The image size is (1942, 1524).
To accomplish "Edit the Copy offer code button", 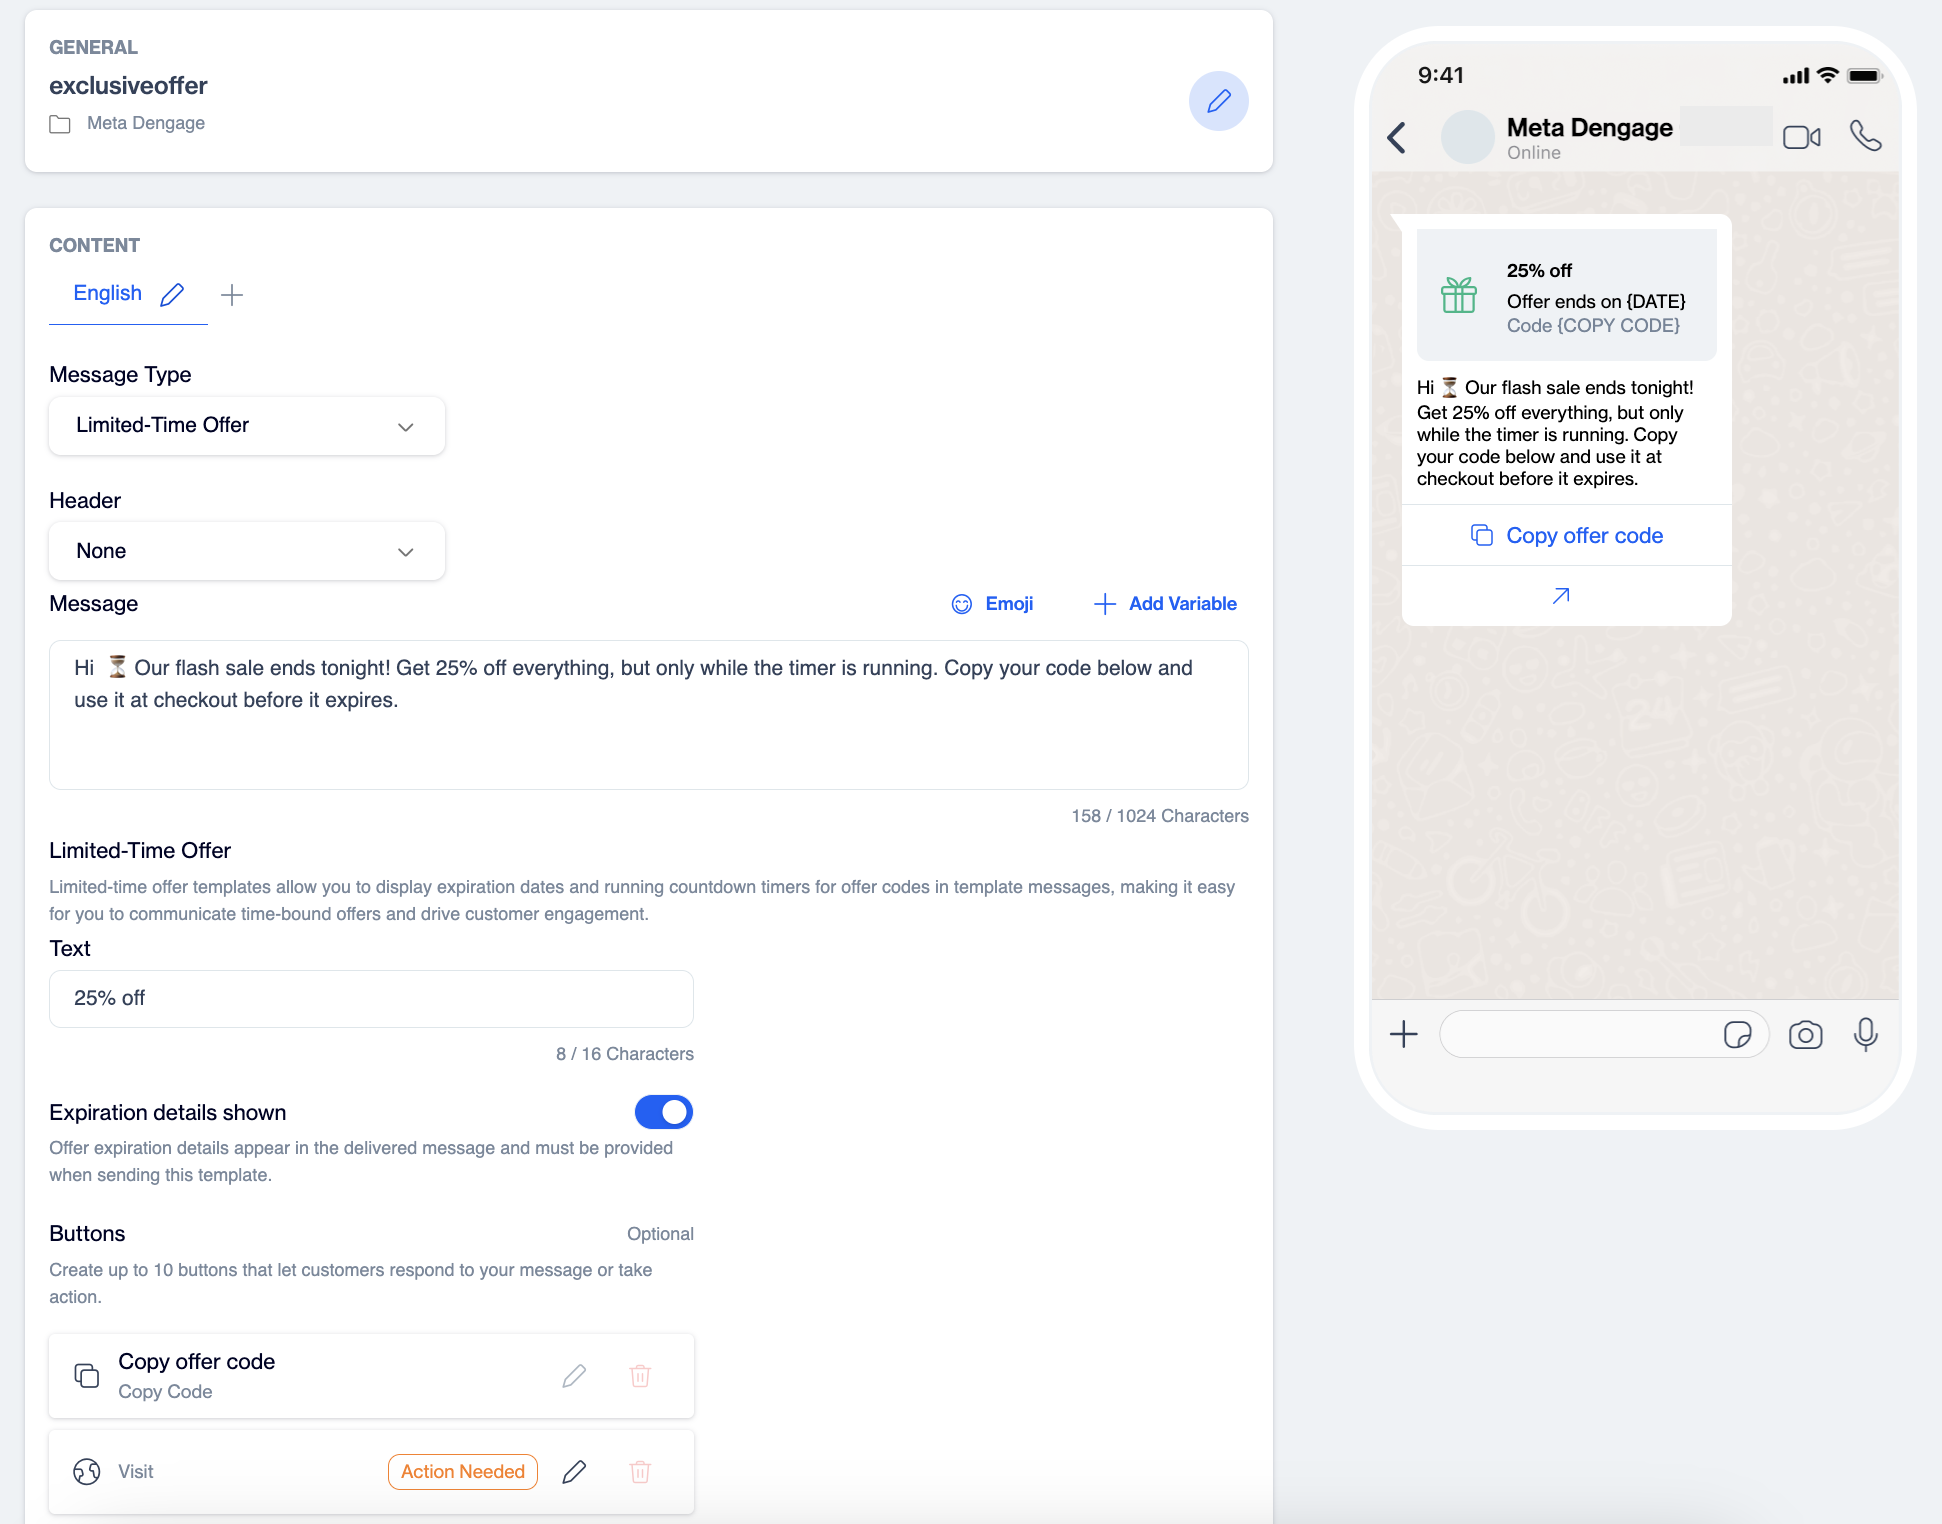I will (x=574, y=1376).
